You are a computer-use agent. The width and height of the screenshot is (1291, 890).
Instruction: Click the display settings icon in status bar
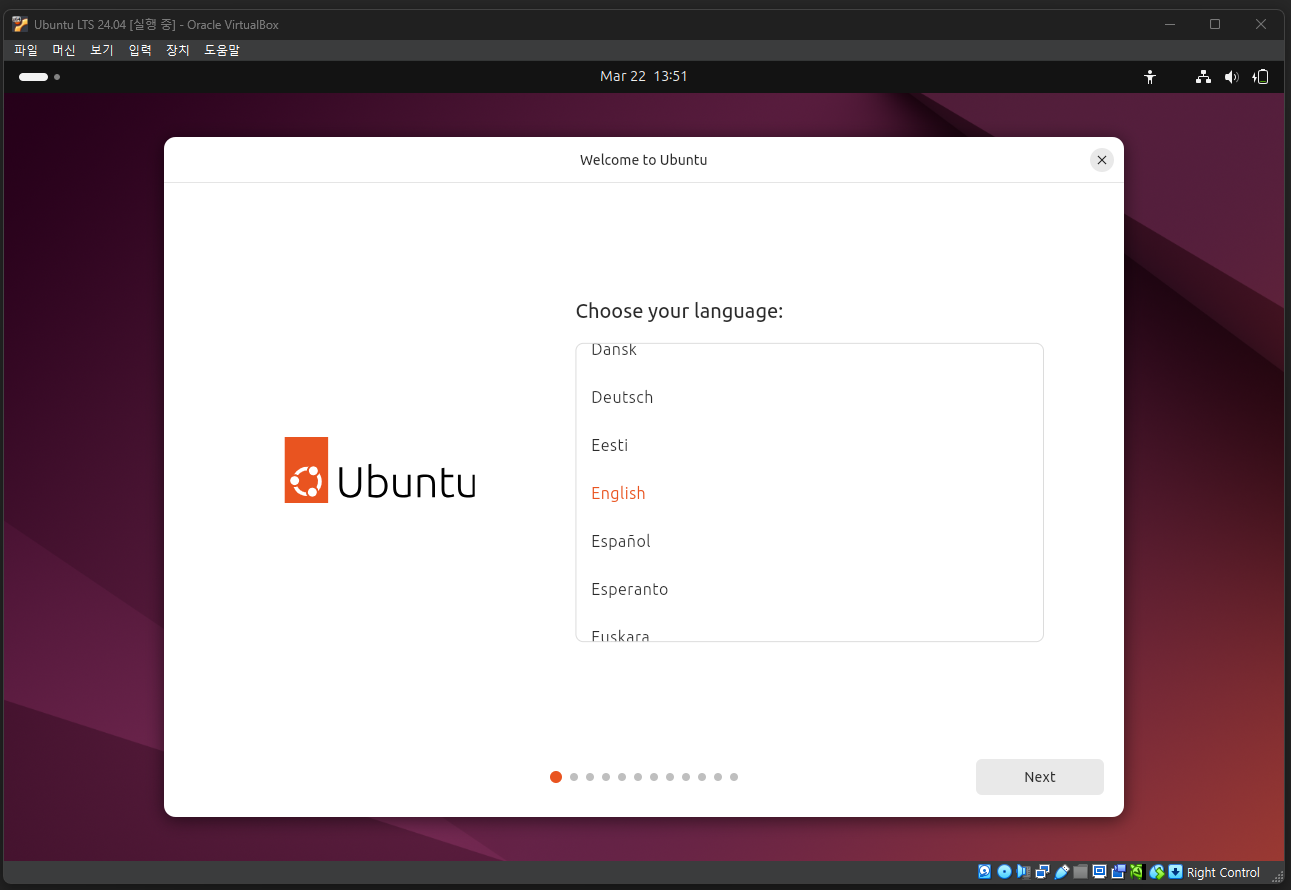1099,872
